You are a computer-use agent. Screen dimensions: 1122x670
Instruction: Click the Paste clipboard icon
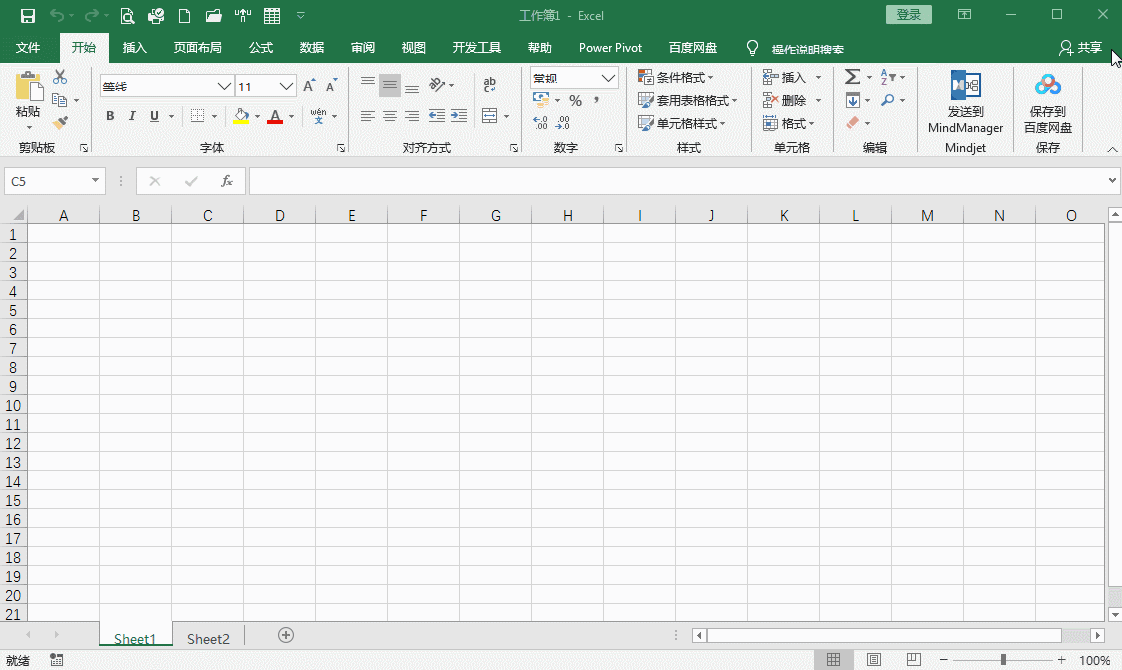[29, 86]
